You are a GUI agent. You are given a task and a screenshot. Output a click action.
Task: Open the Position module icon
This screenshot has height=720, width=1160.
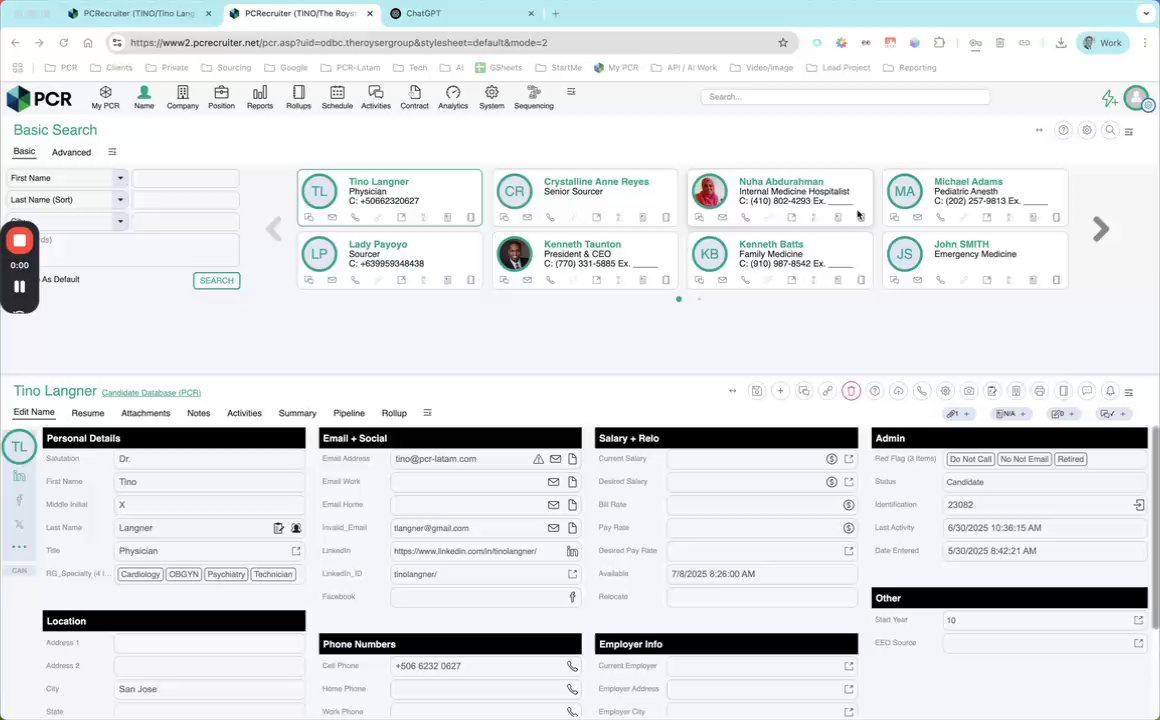(x=221, y=97)
